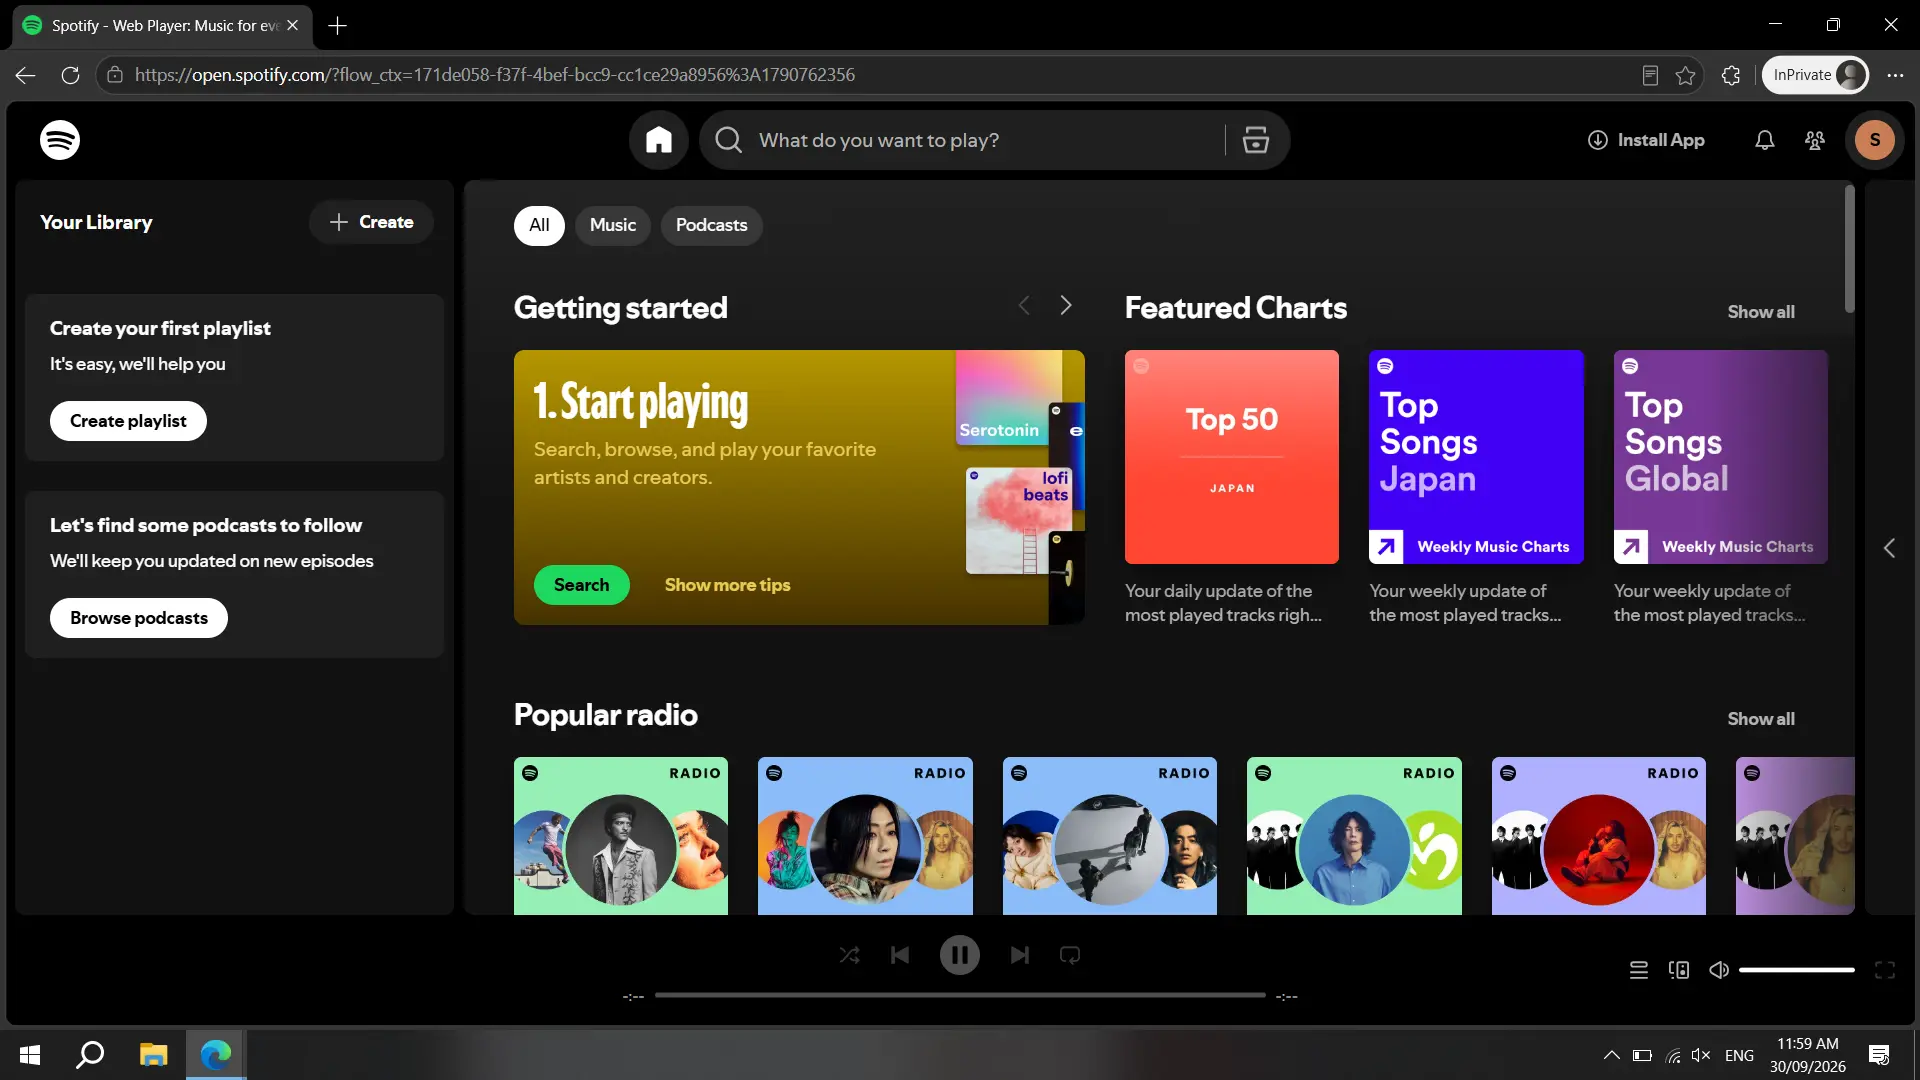Screen dimensions: 1920x1080
Task: Expand the right sidebar panel arrow
Action: pyautogui.click(x=1889, y=548)
